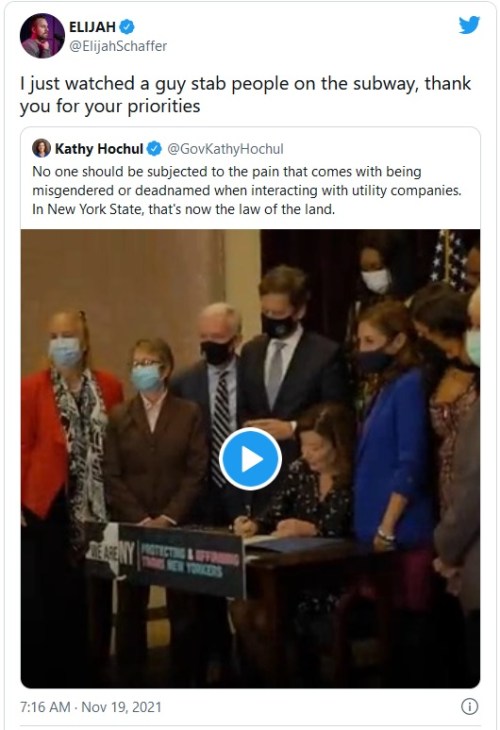Click the verified badge beside Kathy Hochul
This screenshot has height=730, width=500.
tap(154, 149)
